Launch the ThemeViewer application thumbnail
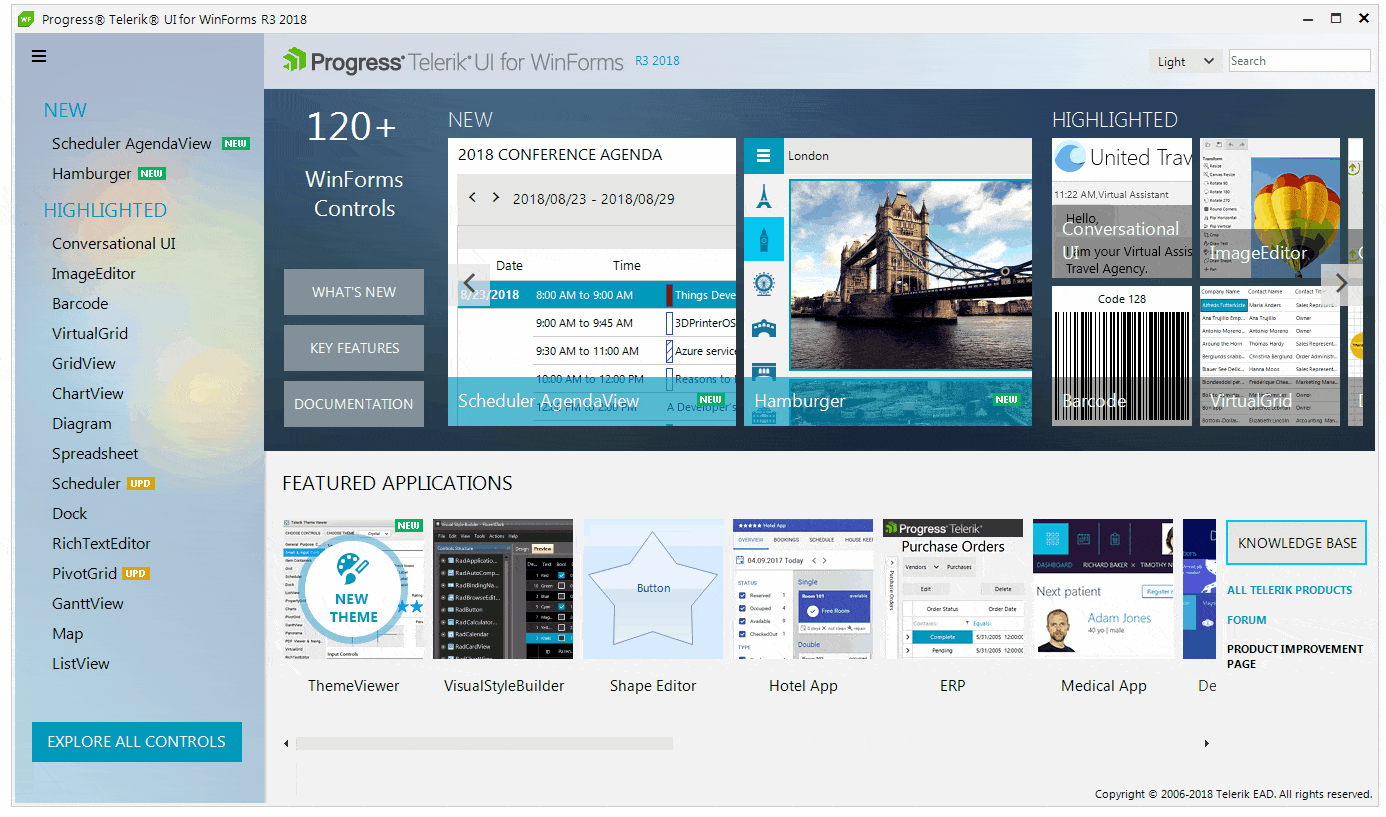This screenshot has height=817, width=1386. click(353, 589)
